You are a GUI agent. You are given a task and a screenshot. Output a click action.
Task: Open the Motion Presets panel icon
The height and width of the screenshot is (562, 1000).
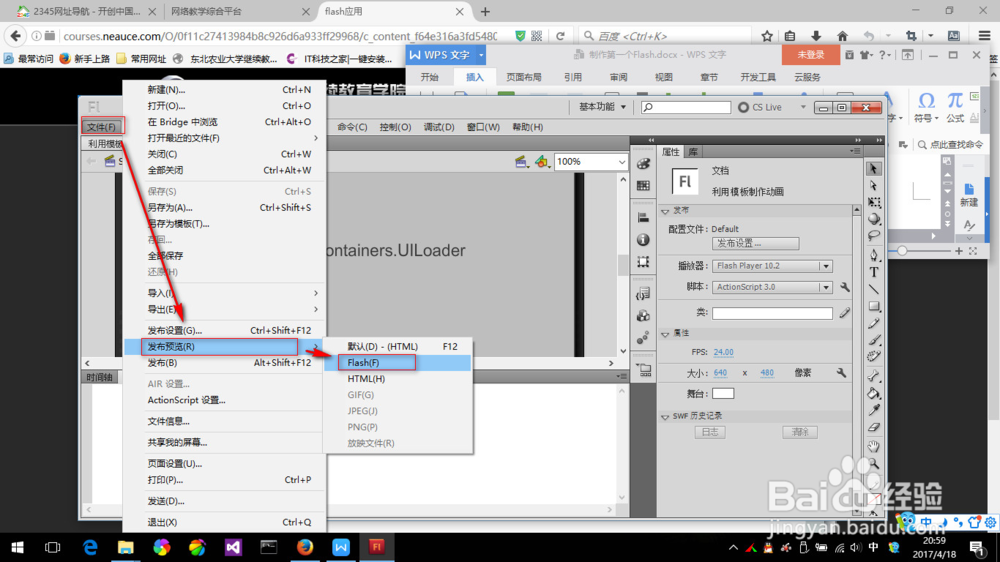click(643, 337)
